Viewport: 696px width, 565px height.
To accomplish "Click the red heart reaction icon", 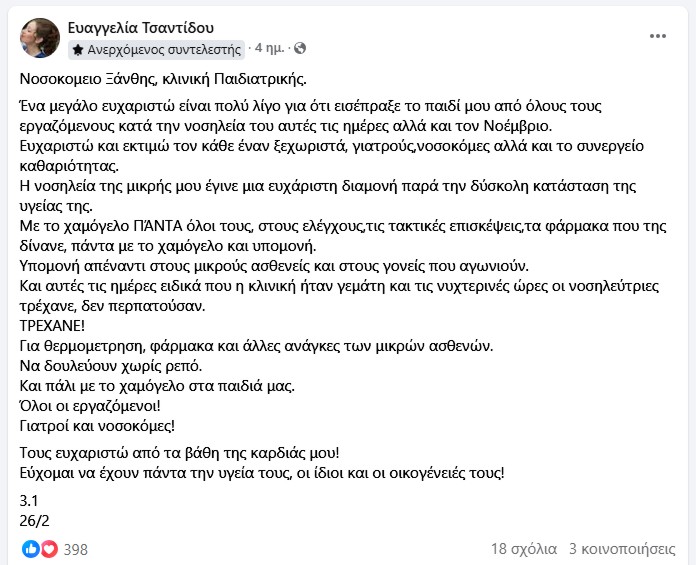I will pos(48,549).
